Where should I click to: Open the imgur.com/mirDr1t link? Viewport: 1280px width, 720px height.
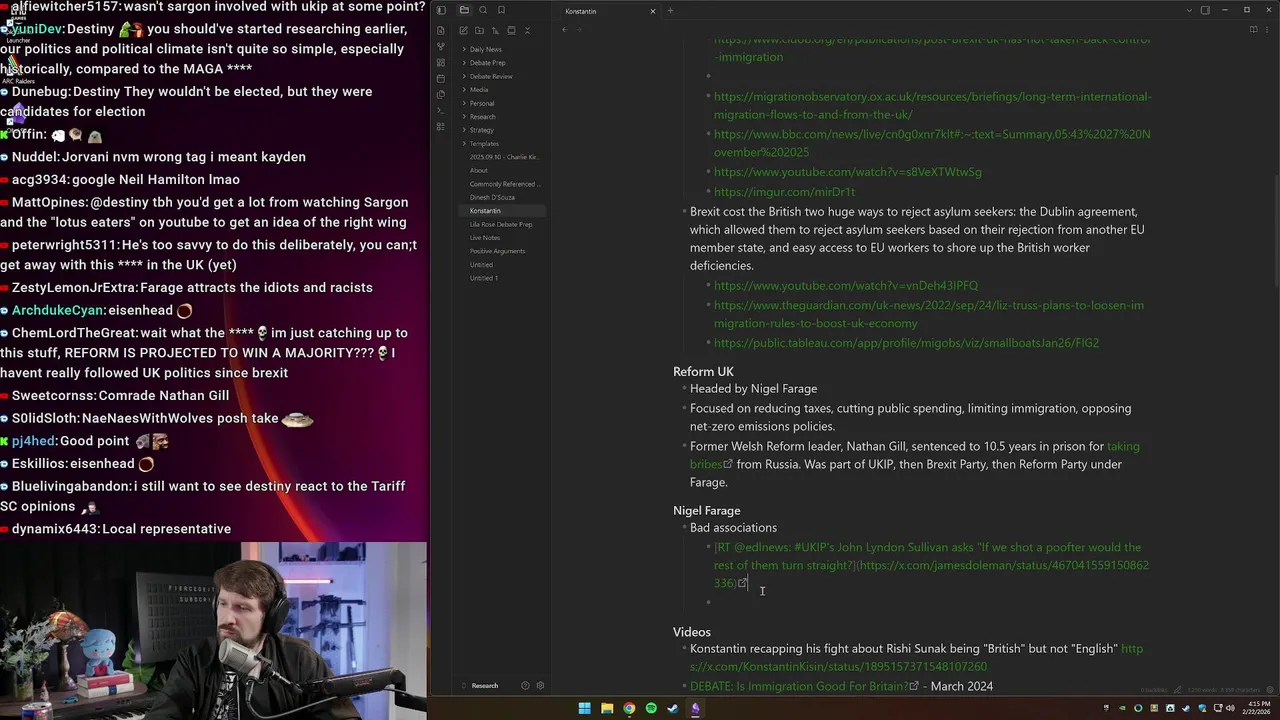click(x=784, y=192)
